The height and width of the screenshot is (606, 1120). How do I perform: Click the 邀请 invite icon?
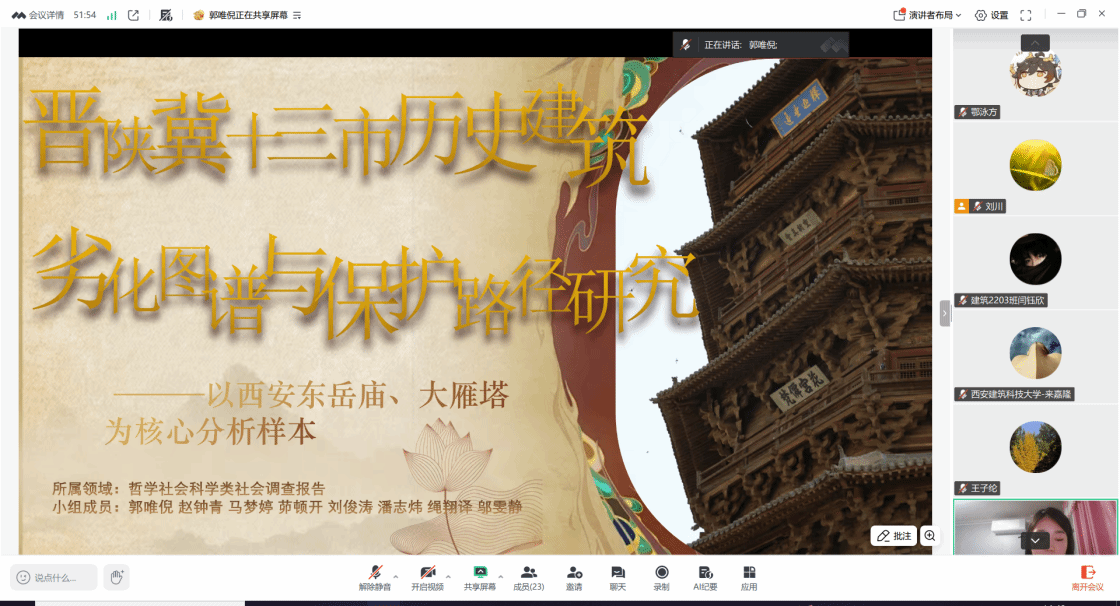click(574, 577)
